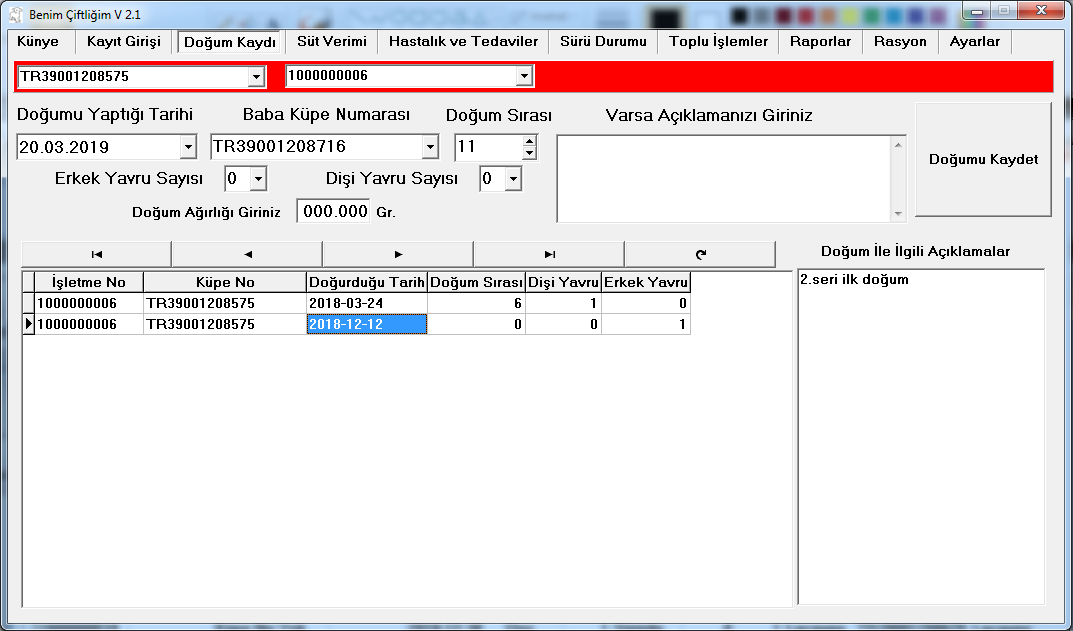Open the Hastalık ve Tedaviler tab

463,42
